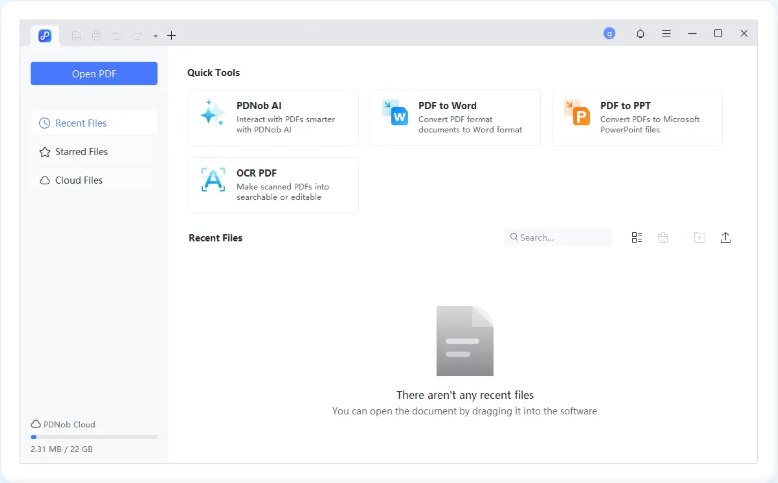Open notifications bell icon

pyautogui.click(x=640, y=34)
